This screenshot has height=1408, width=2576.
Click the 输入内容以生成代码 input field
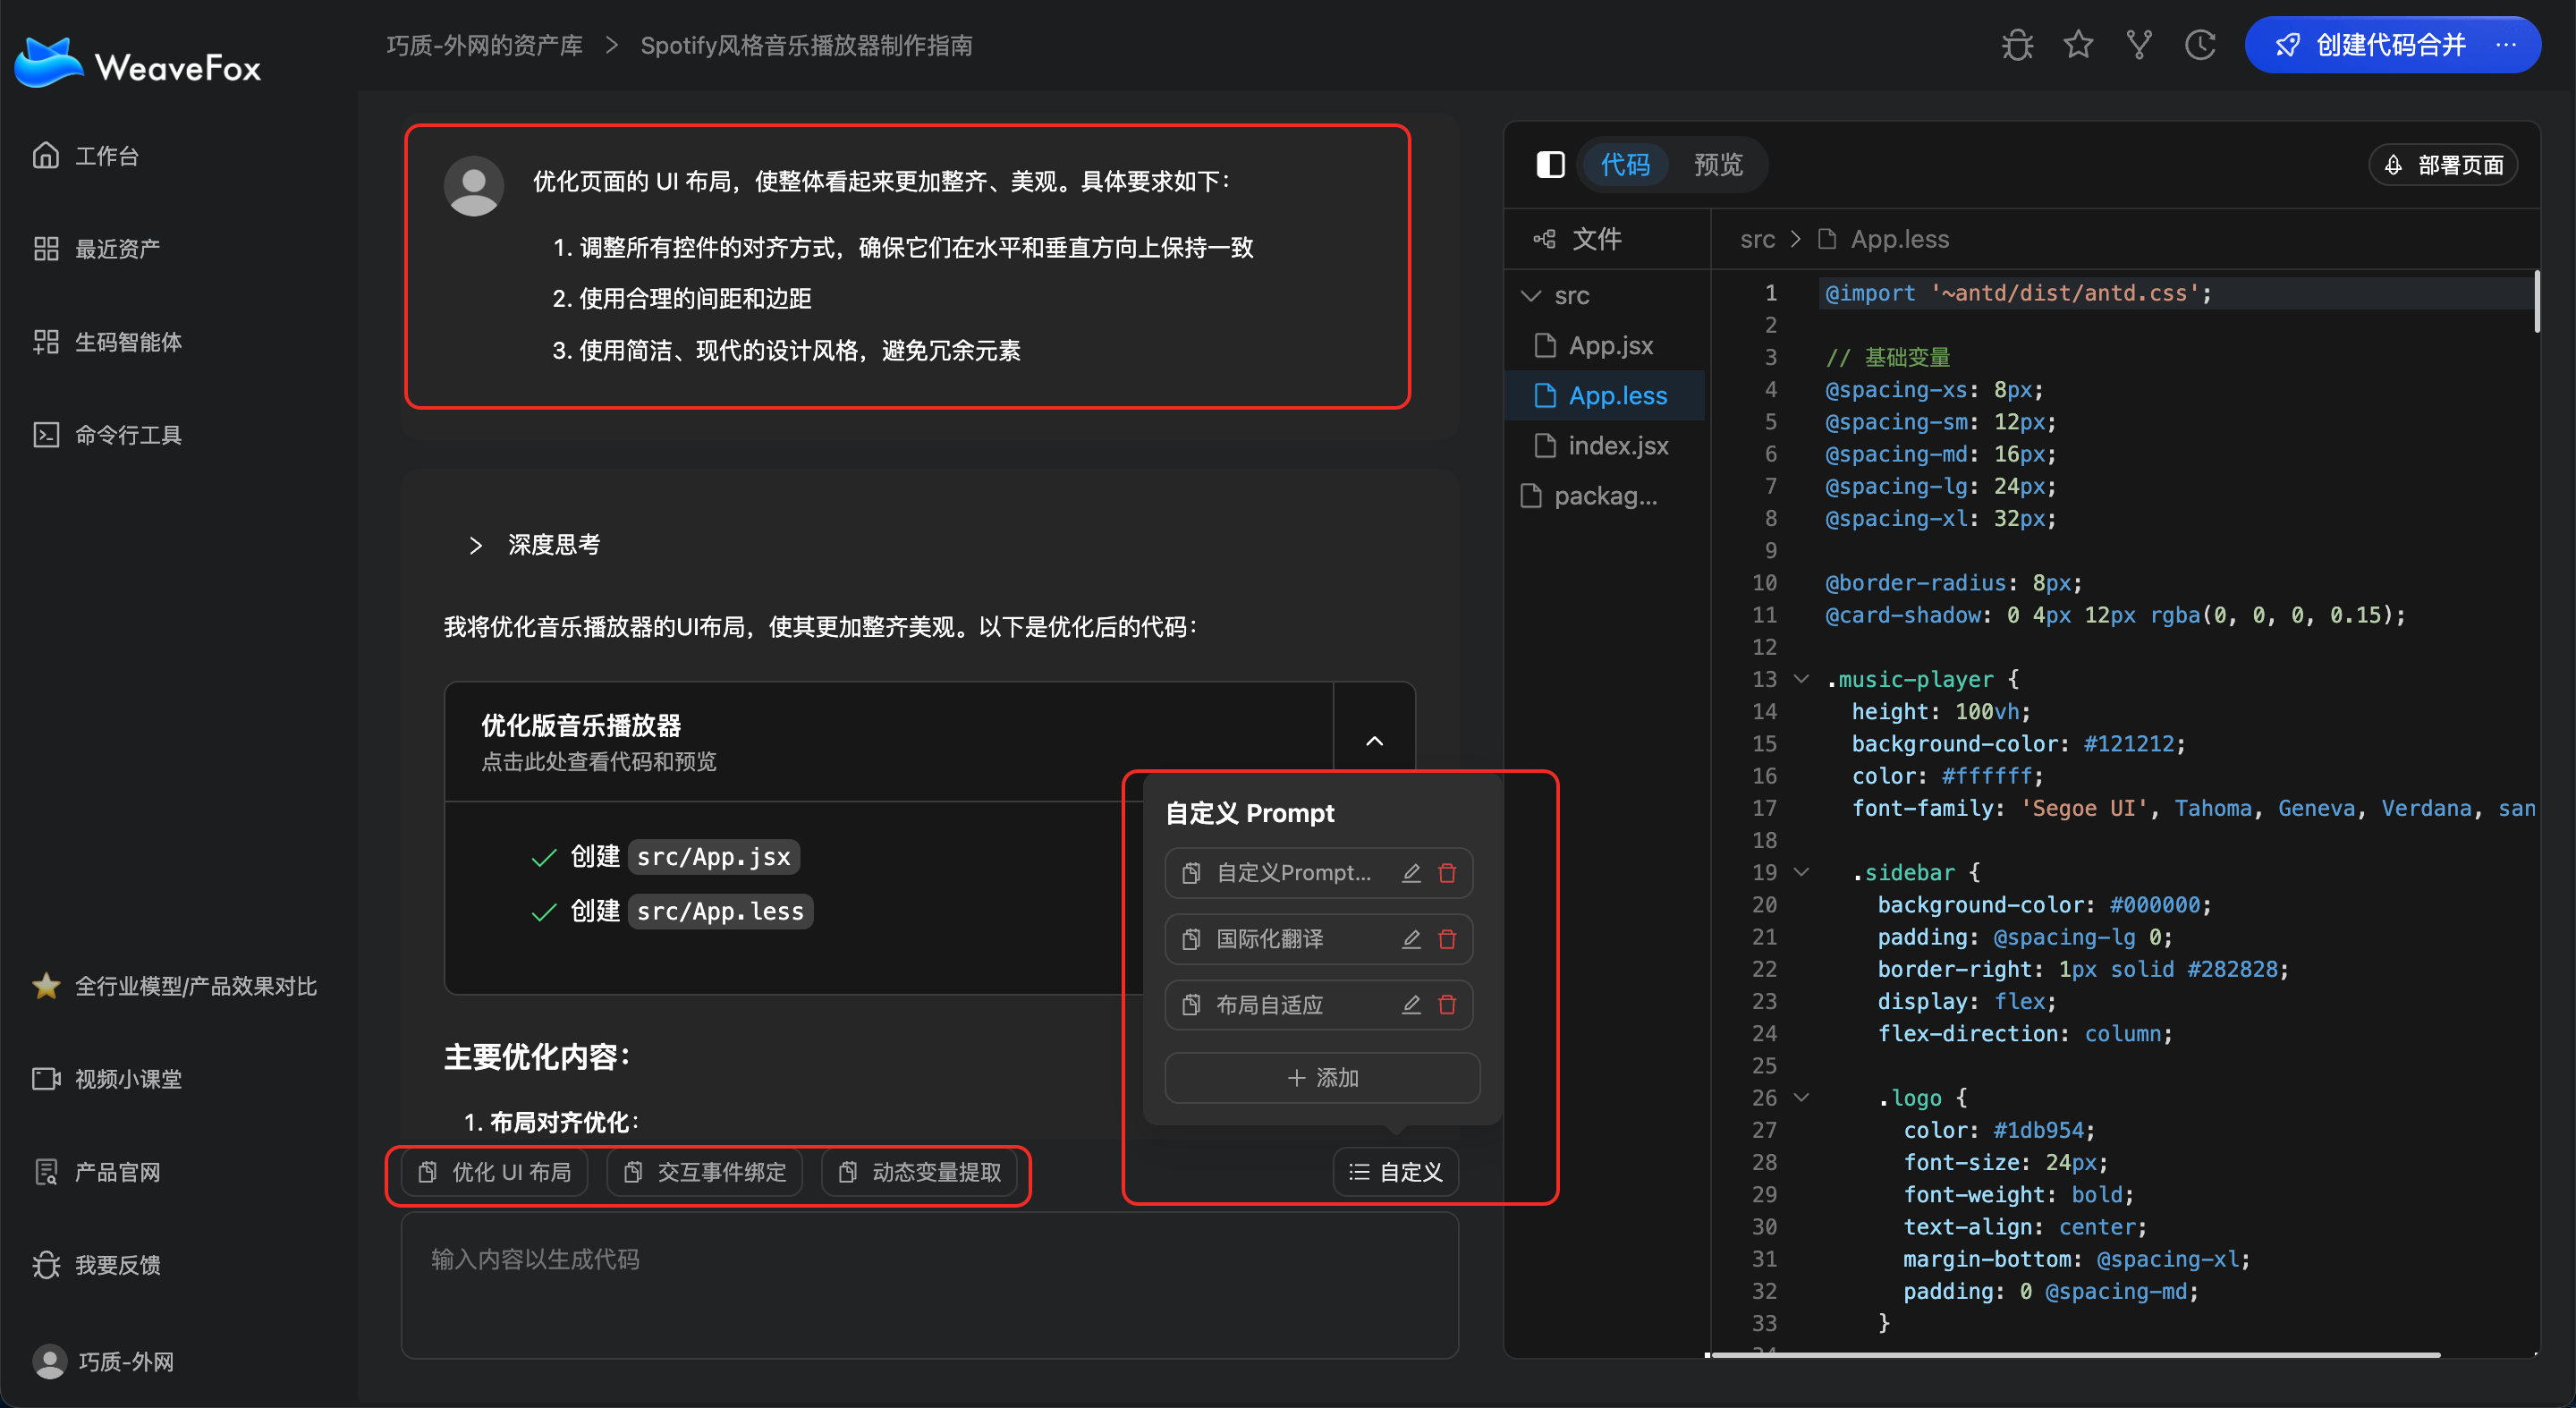tap(929, 1284)
